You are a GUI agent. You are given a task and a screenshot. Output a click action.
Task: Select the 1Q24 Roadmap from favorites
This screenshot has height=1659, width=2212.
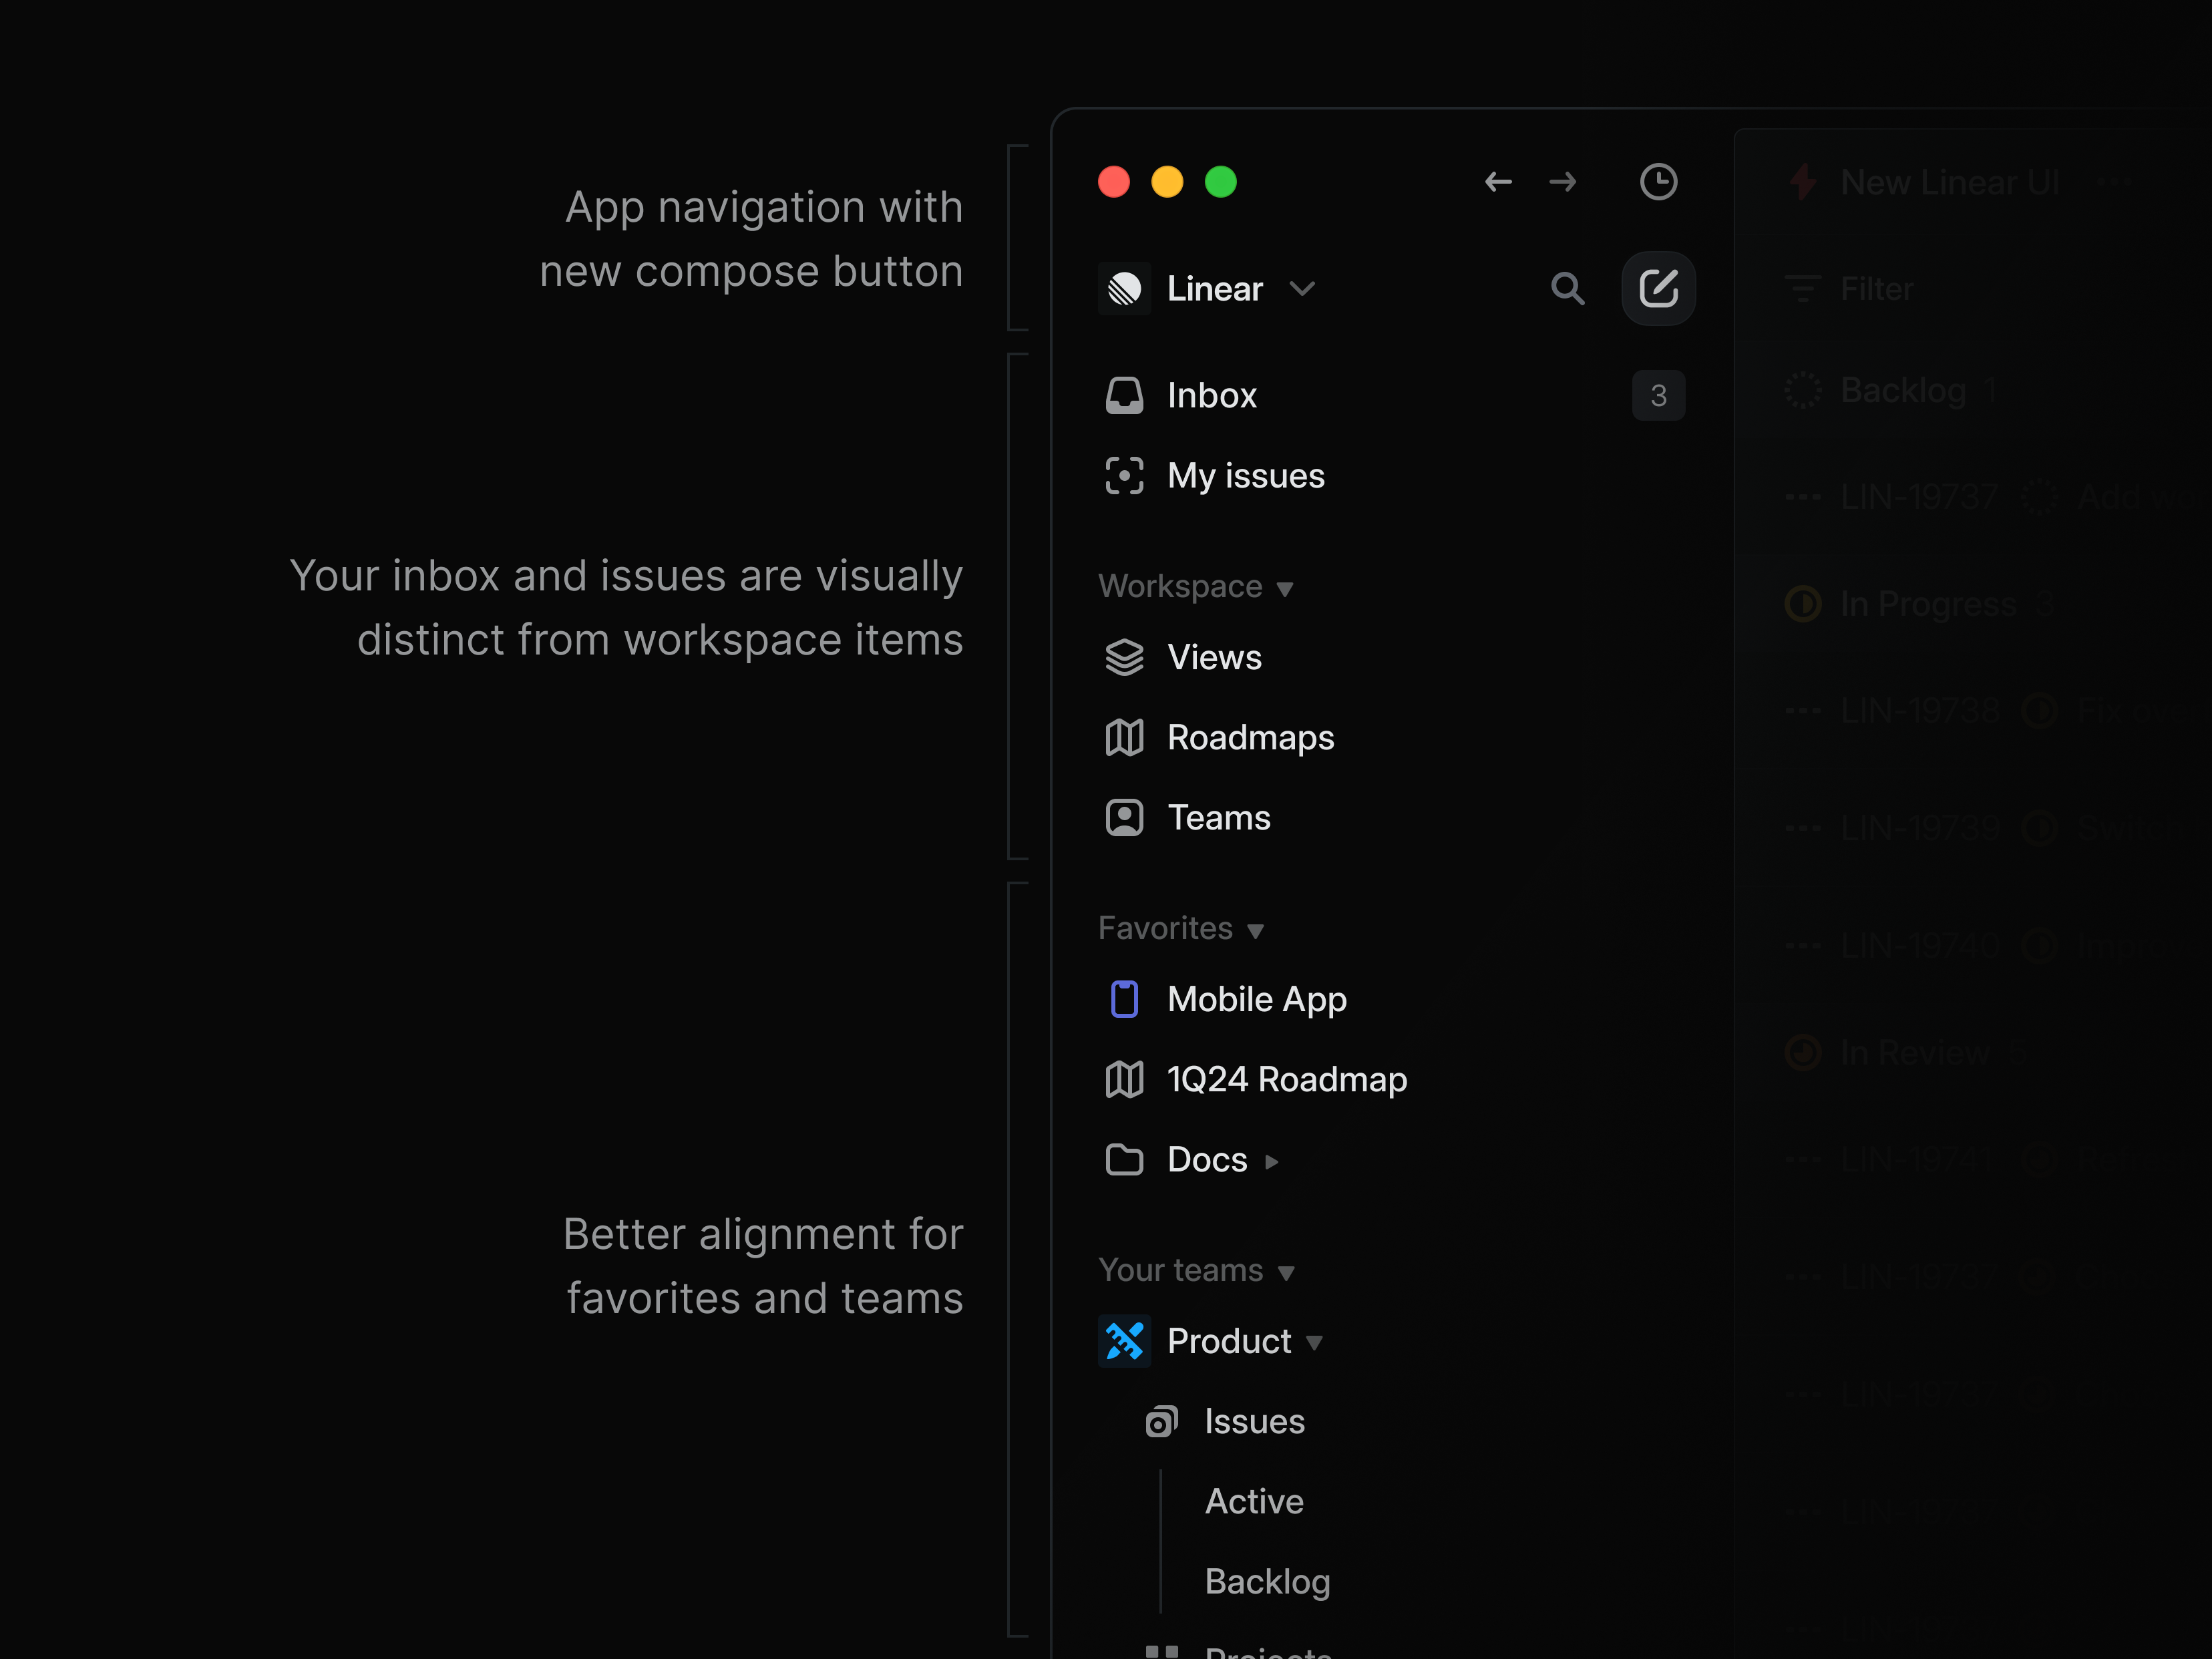1287,1079
